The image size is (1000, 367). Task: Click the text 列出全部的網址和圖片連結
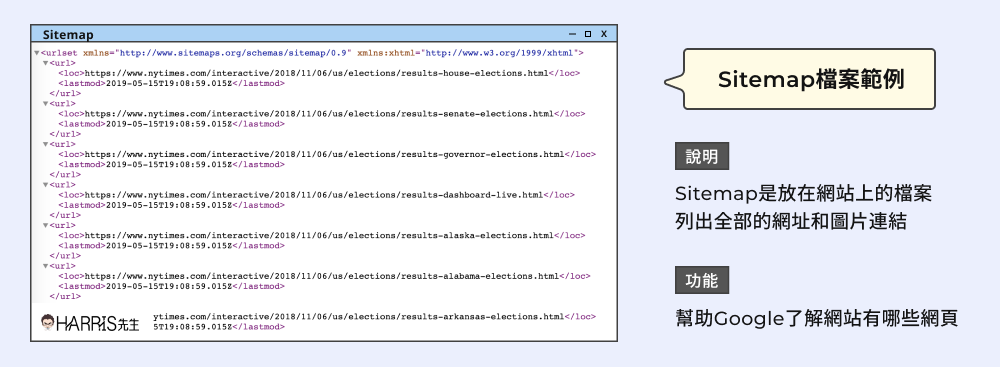point(791,221)
